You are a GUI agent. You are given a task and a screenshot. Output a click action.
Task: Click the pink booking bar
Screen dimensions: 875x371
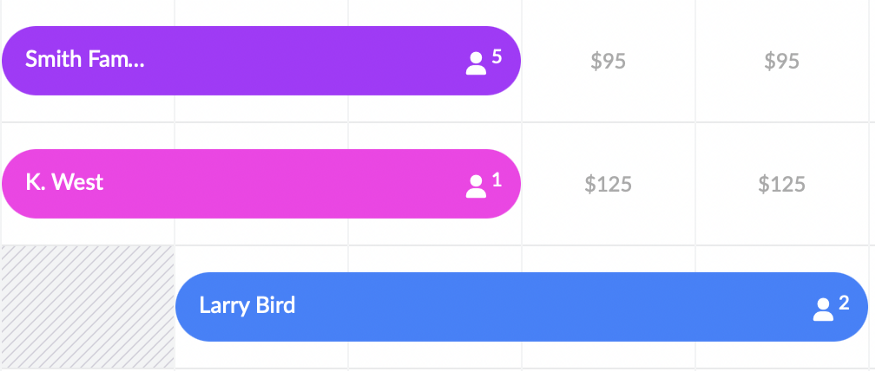[261, 184]
